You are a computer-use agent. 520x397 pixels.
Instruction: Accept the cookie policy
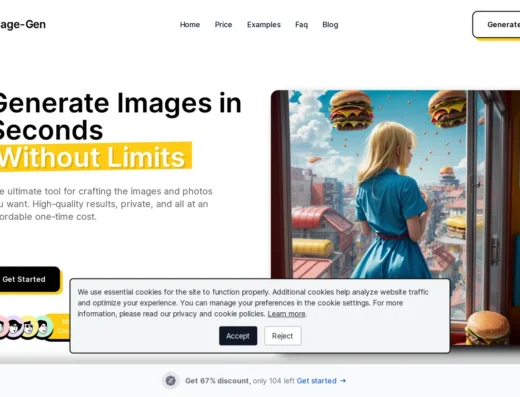click(238, 336)
